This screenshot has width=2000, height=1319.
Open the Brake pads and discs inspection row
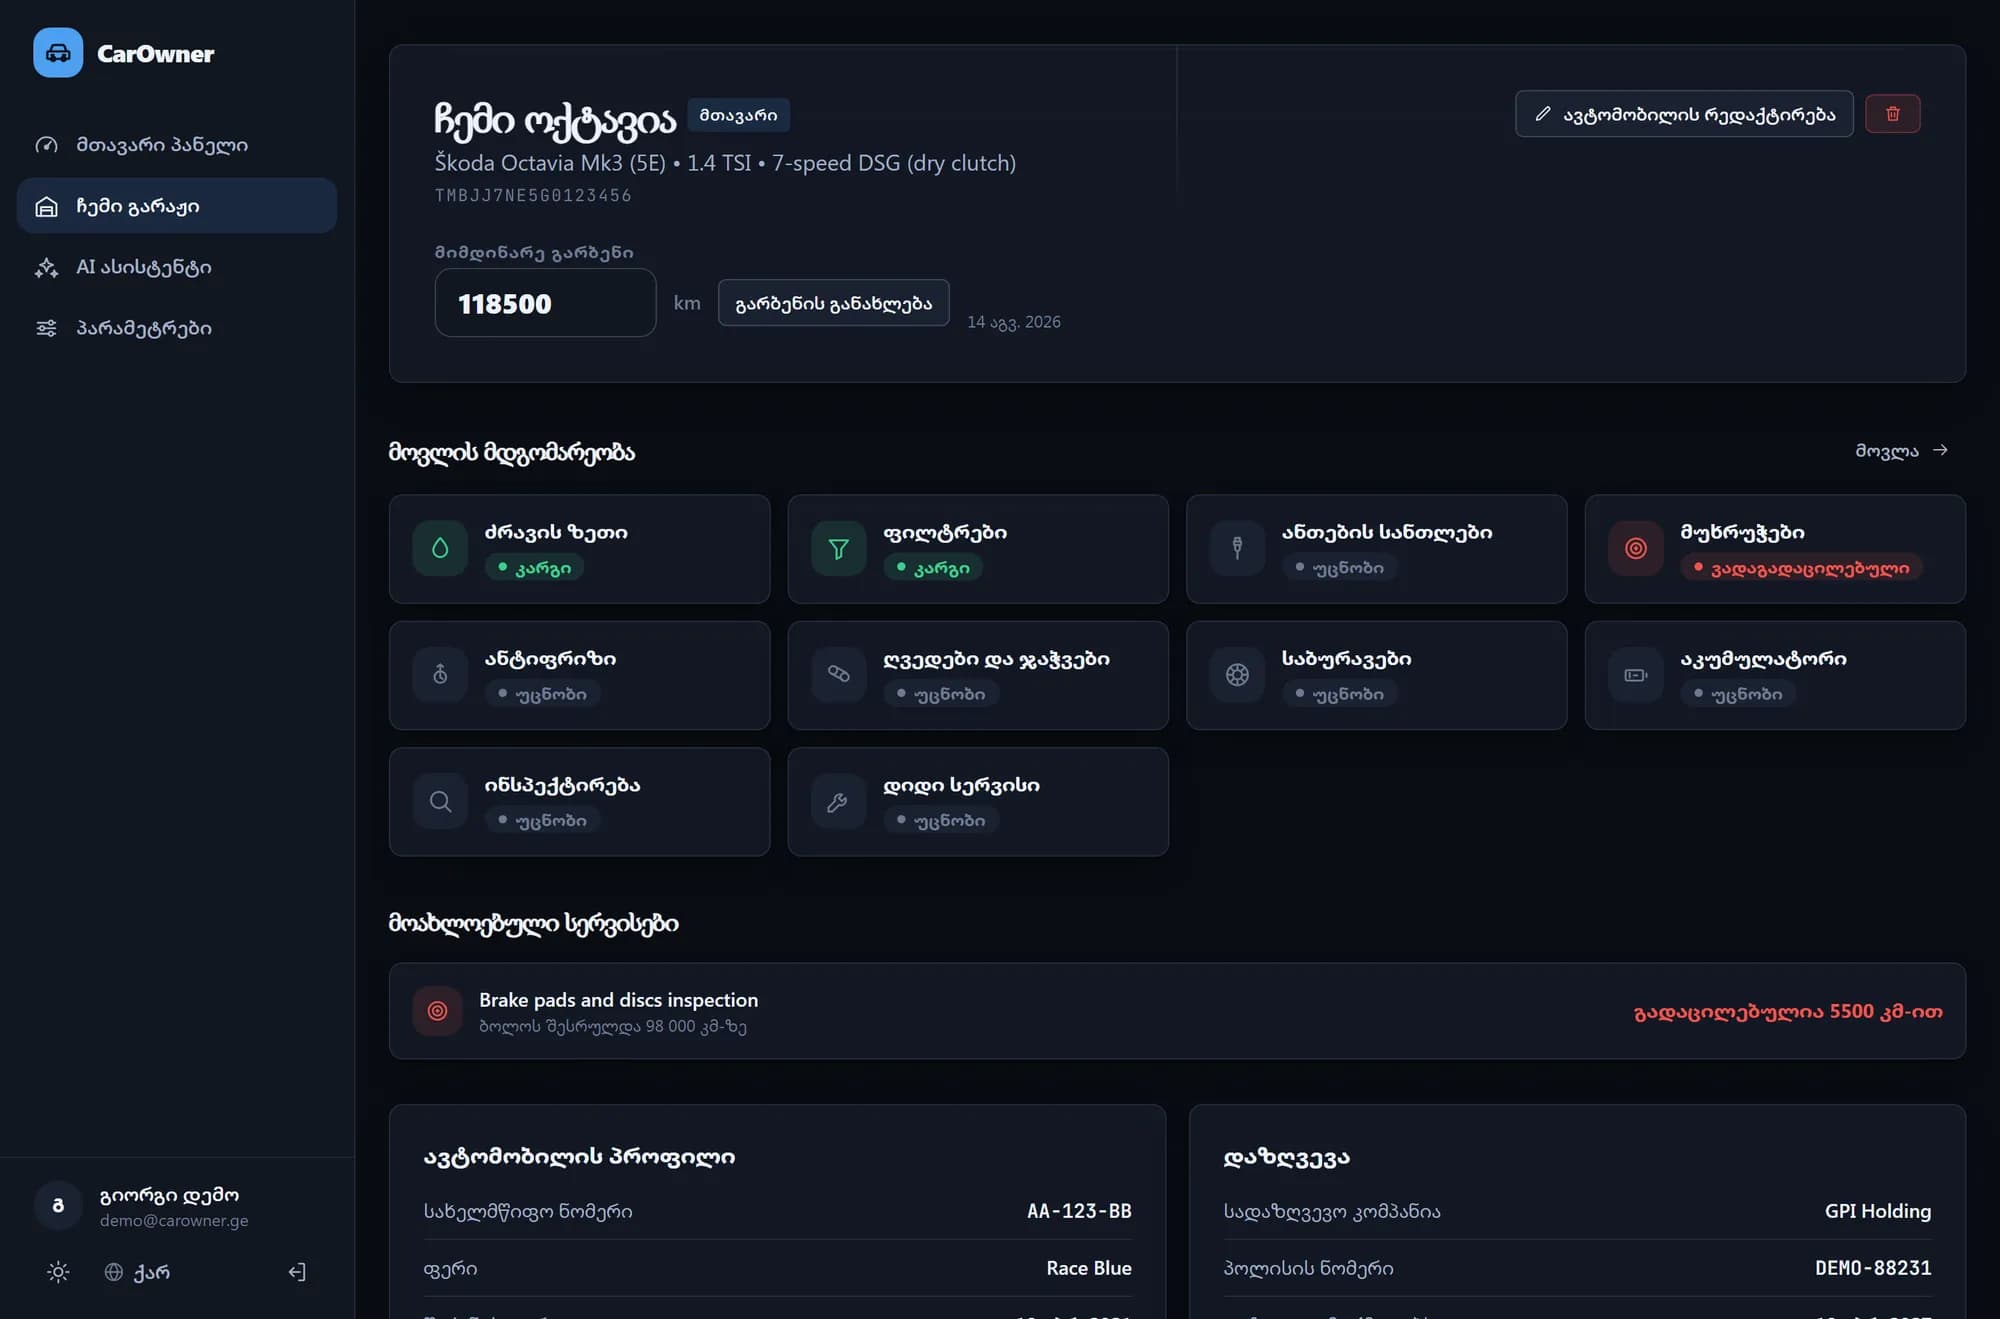[1177, 1011]
